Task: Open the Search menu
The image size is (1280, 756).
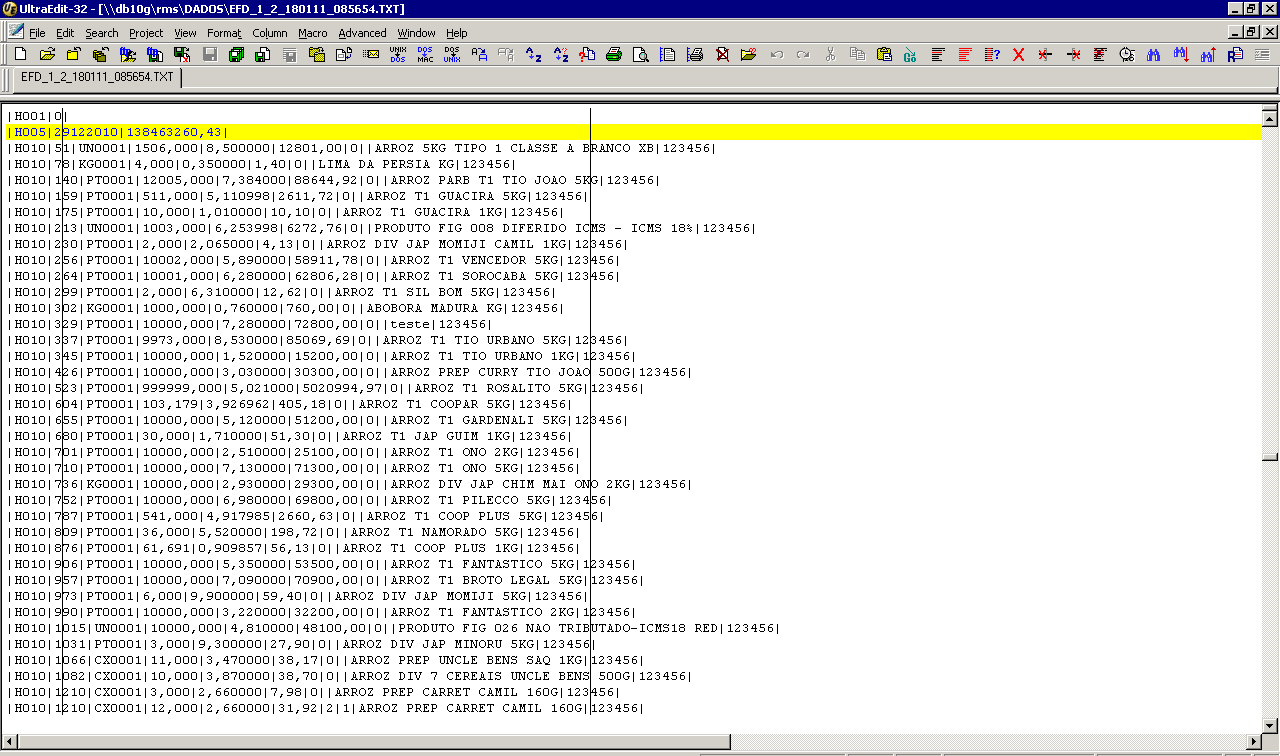Action: (x=101, y=33)
